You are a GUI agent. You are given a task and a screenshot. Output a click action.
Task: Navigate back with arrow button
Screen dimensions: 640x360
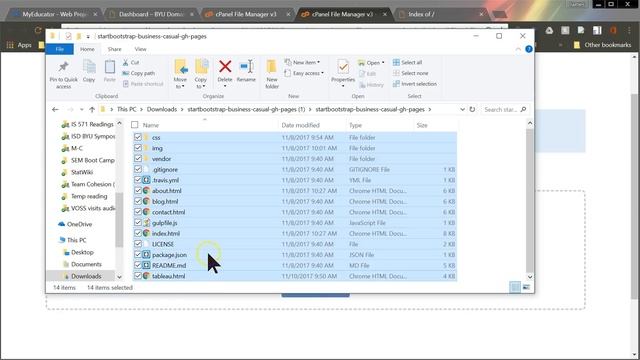56,109
